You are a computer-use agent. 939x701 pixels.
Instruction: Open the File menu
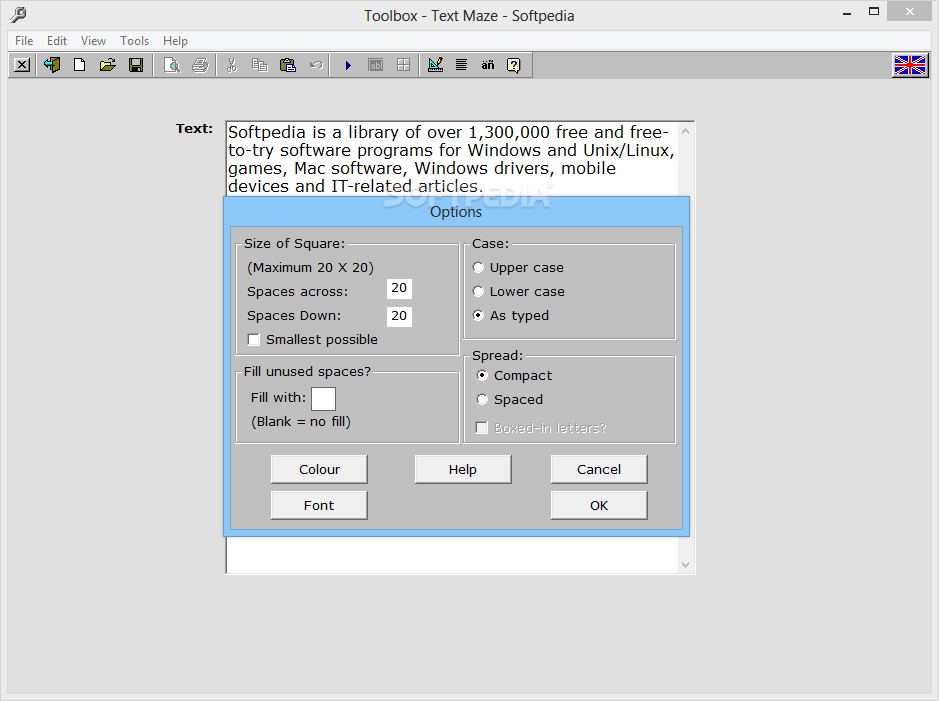24,41
